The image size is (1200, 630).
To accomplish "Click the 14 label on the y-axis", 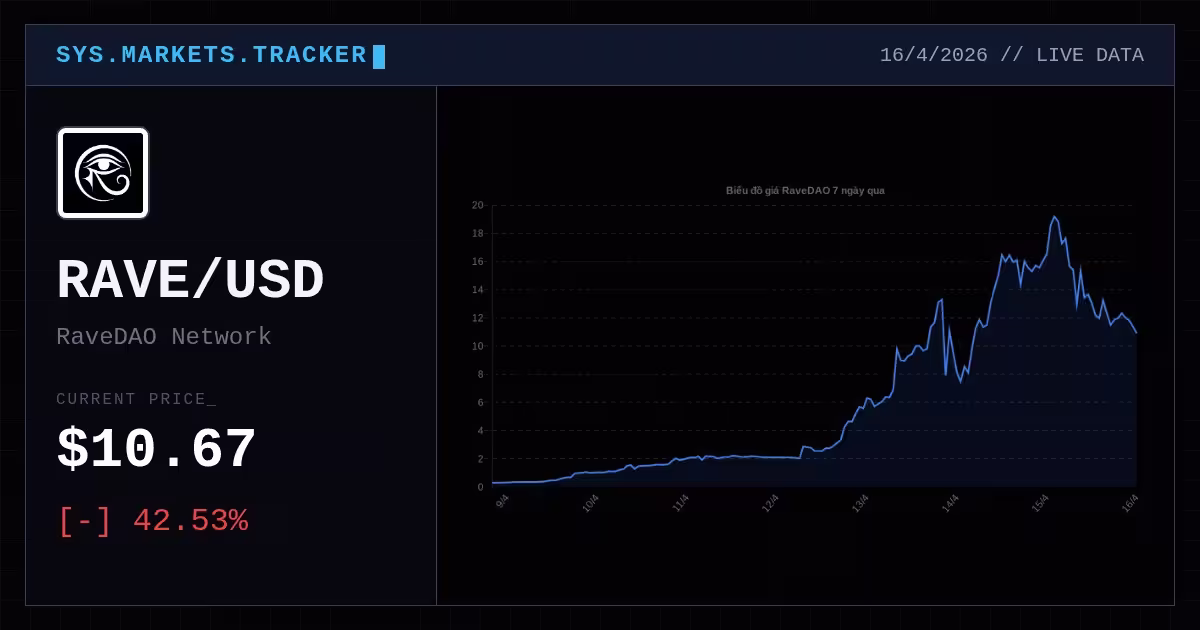I will [478, 290].
